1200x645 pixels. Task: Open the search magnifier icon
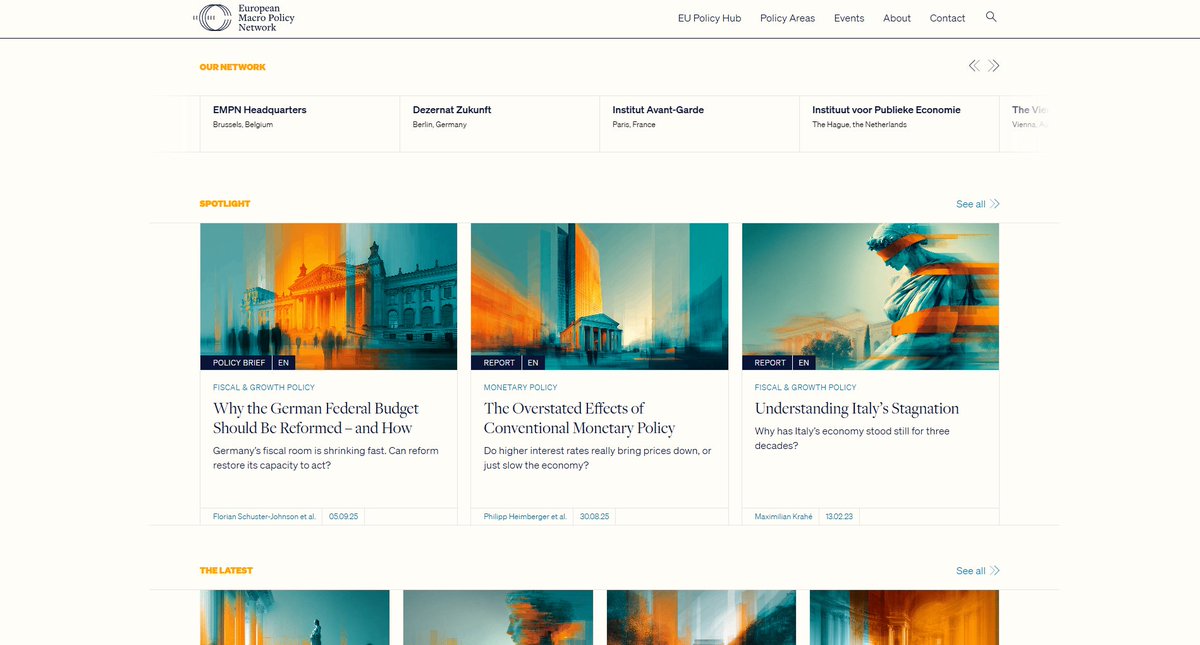pyautogui.click(x=991, y=17)
